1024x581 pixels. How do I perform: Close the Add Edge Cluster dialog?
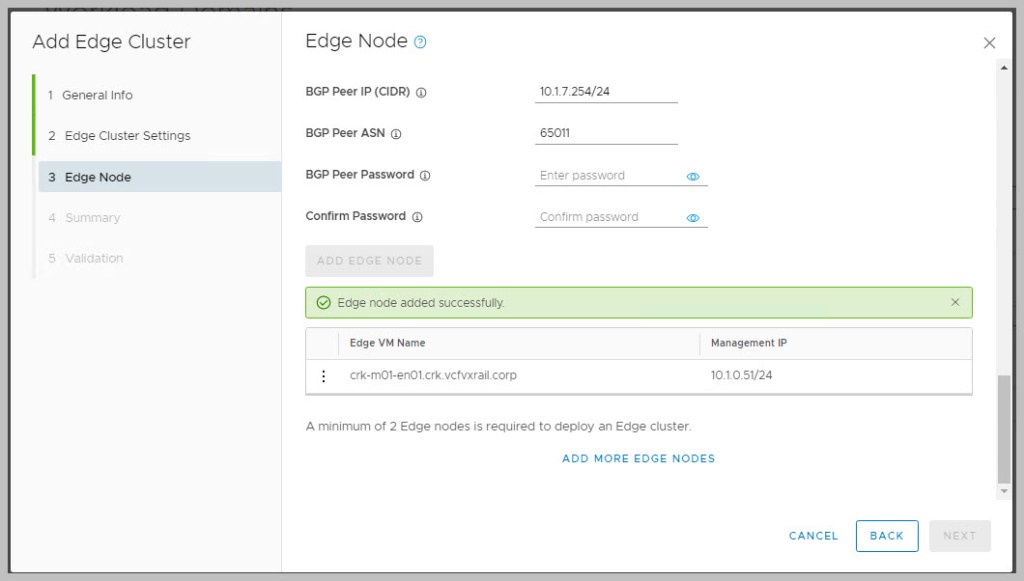(989, 43)
